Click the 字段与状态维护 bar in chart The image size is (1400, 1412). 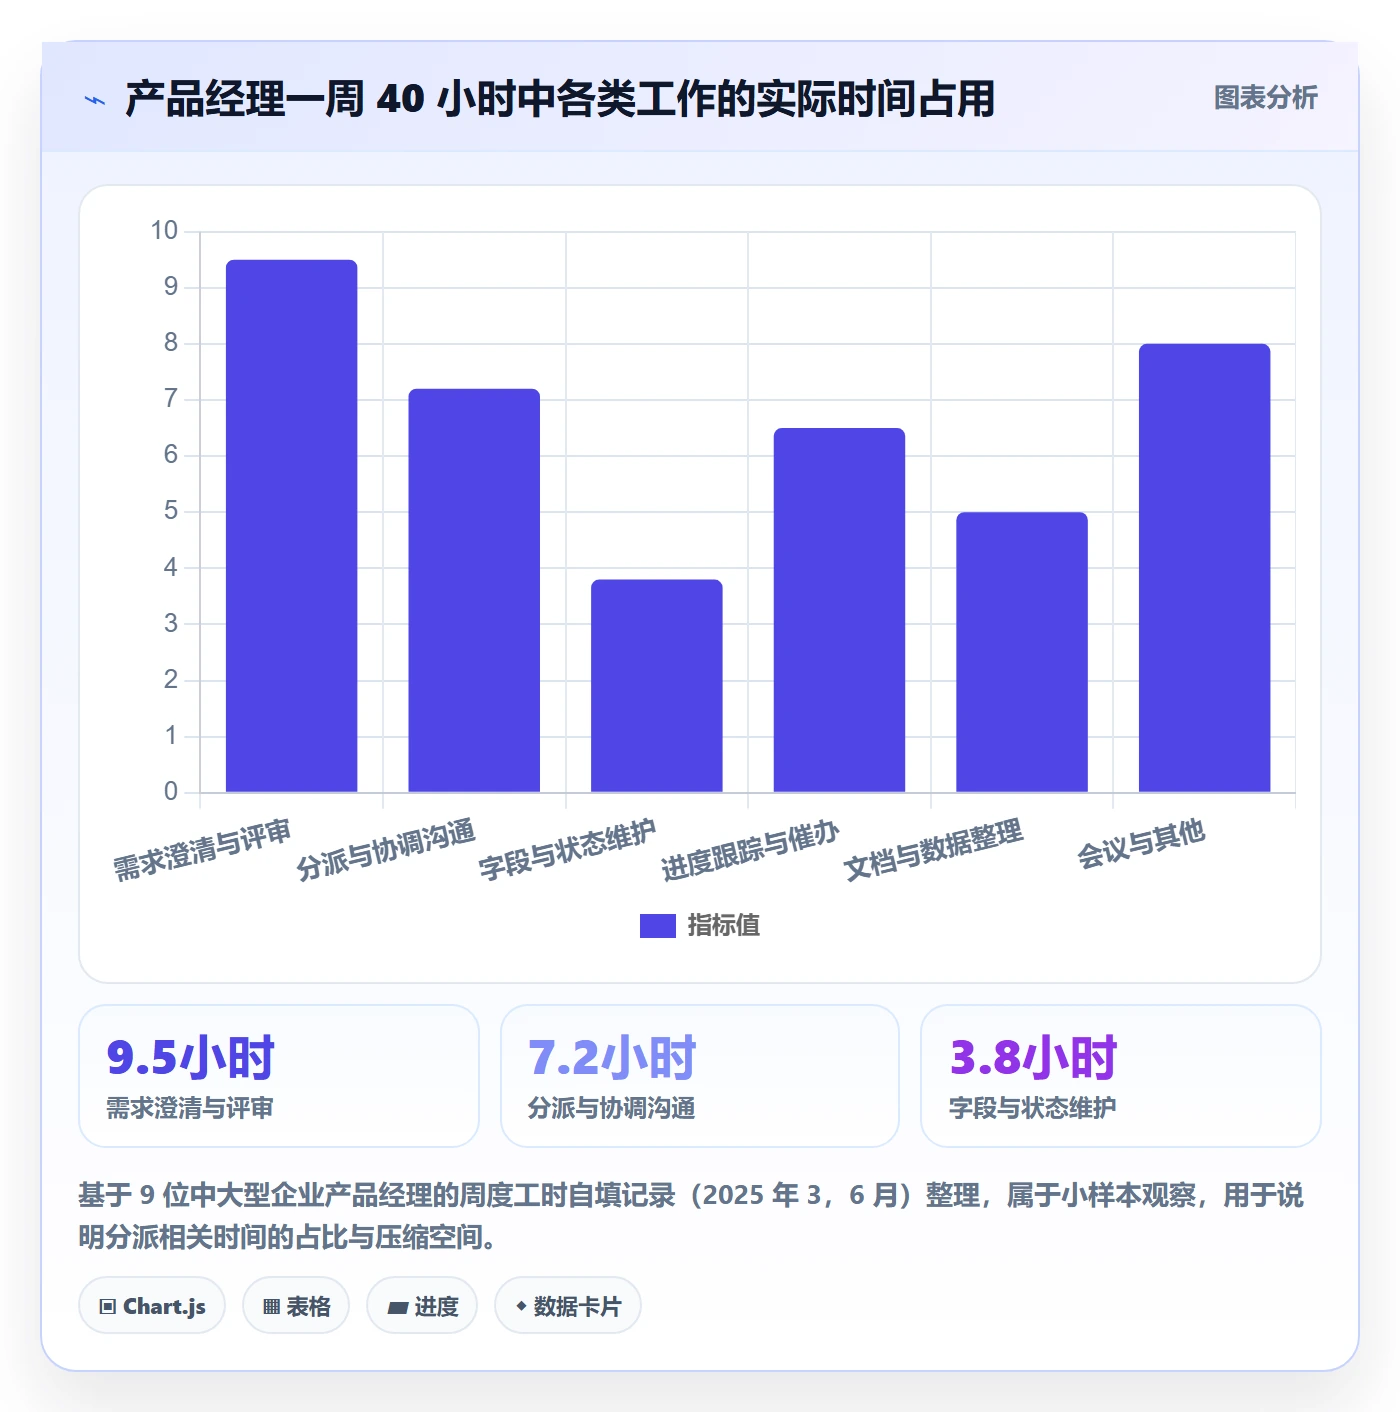[657, 686]
